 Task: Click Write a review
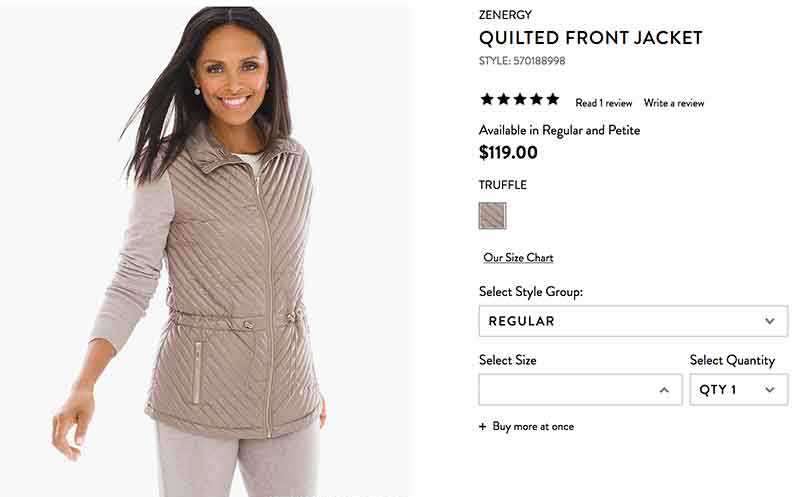click(x=674, y=103)
